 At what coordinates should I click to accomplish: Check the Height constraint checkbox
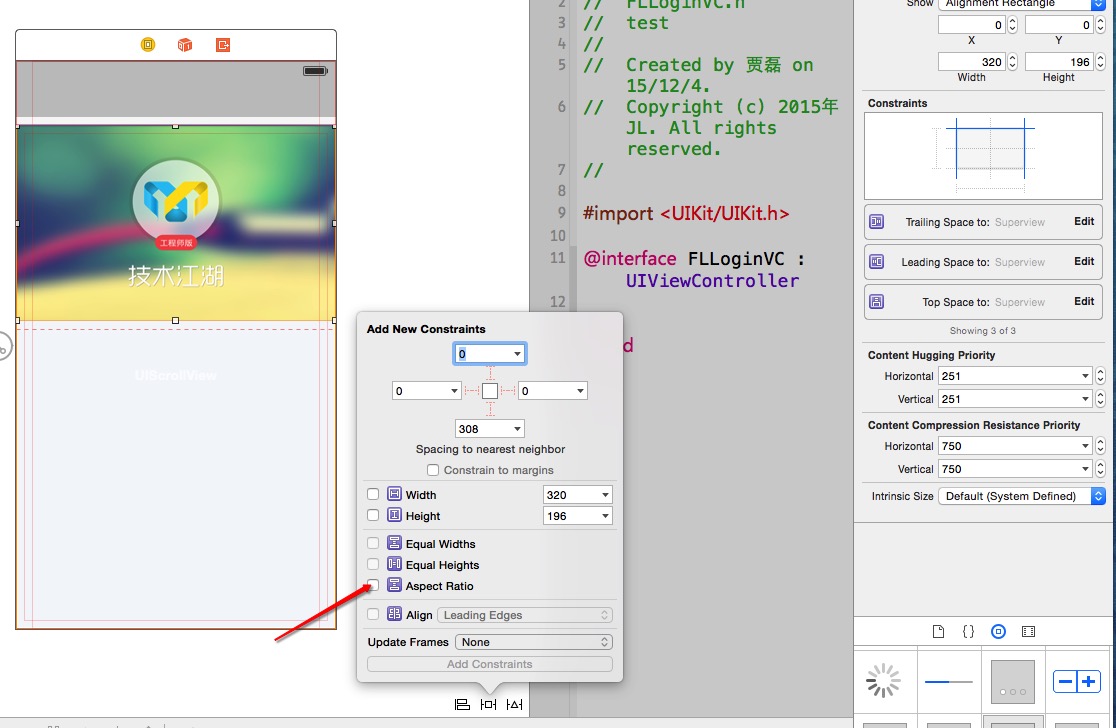(x=373, y=515)
